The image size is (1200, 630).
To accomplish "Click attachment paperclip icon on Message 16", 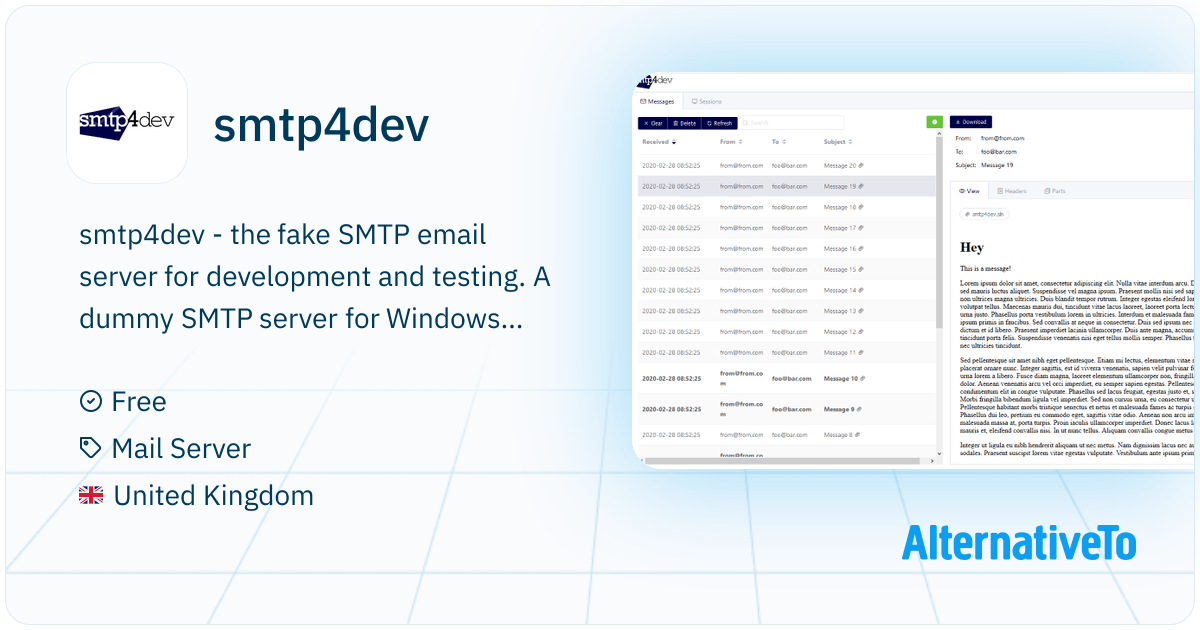I will pos(861,249).
